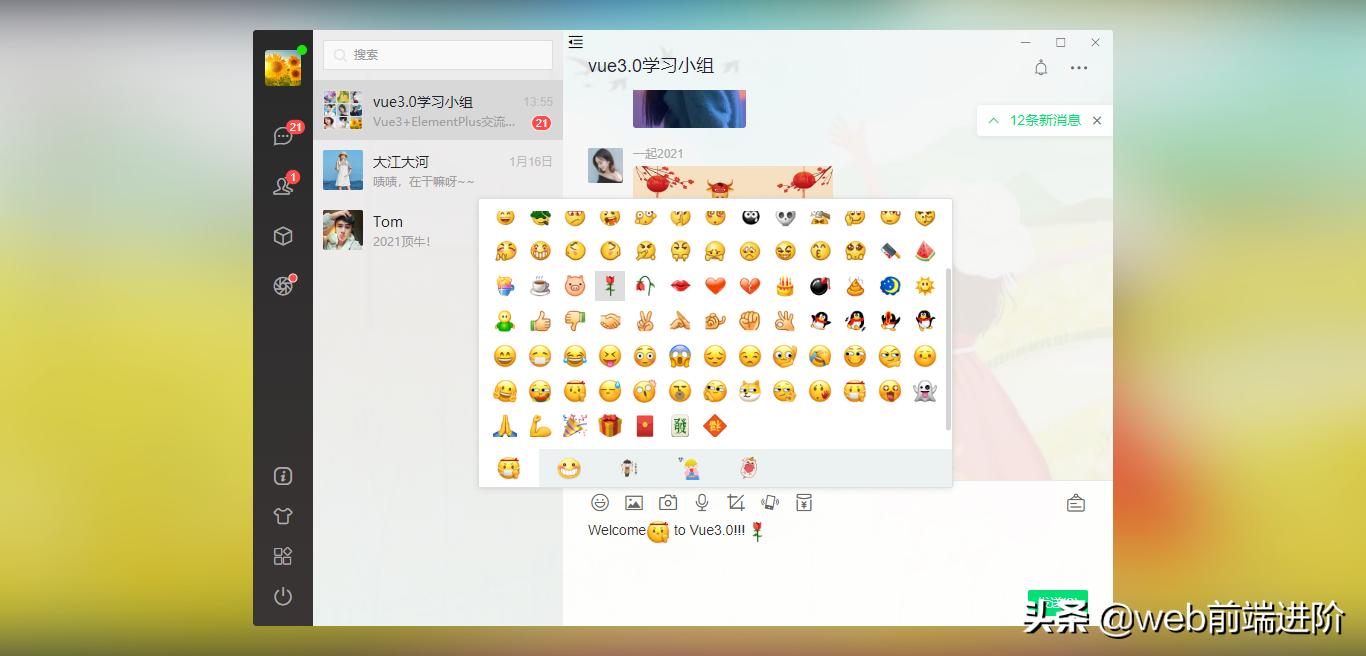The width and height of the screenshot is (1366, 656).
Task: Open the red packet transfer icon
Action: click(803, 502)
